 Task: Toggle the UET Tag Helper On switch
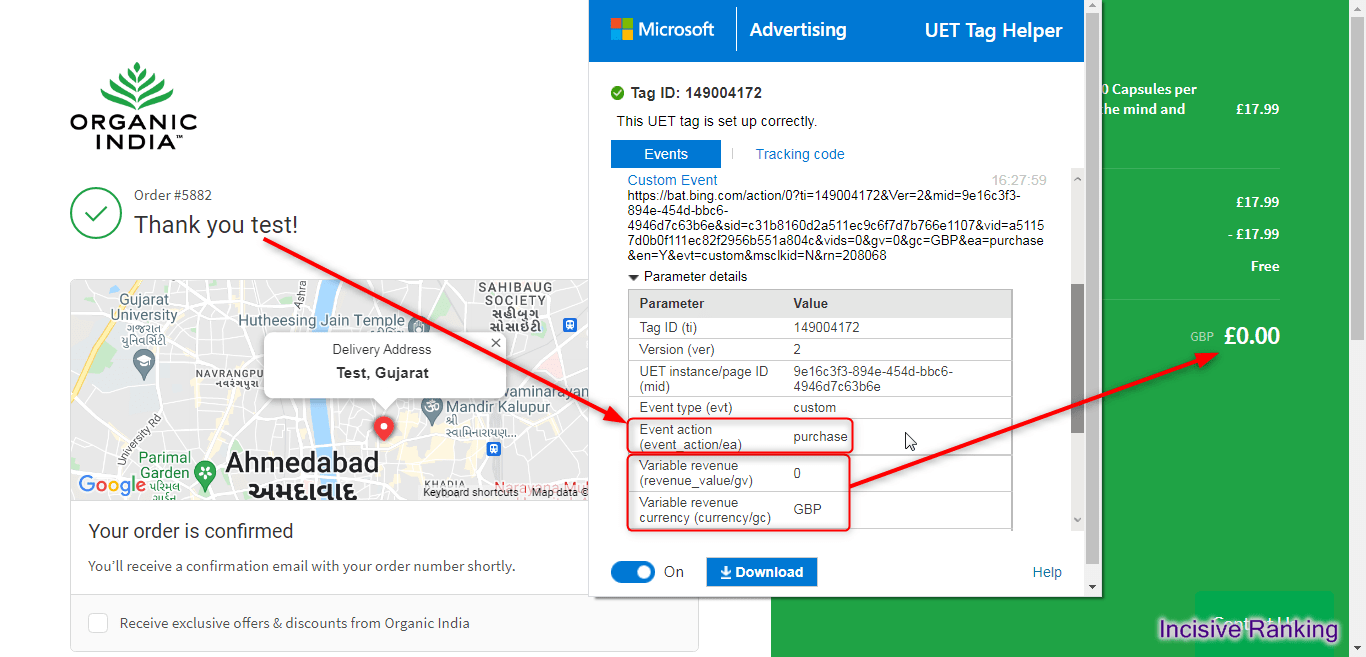633,572
